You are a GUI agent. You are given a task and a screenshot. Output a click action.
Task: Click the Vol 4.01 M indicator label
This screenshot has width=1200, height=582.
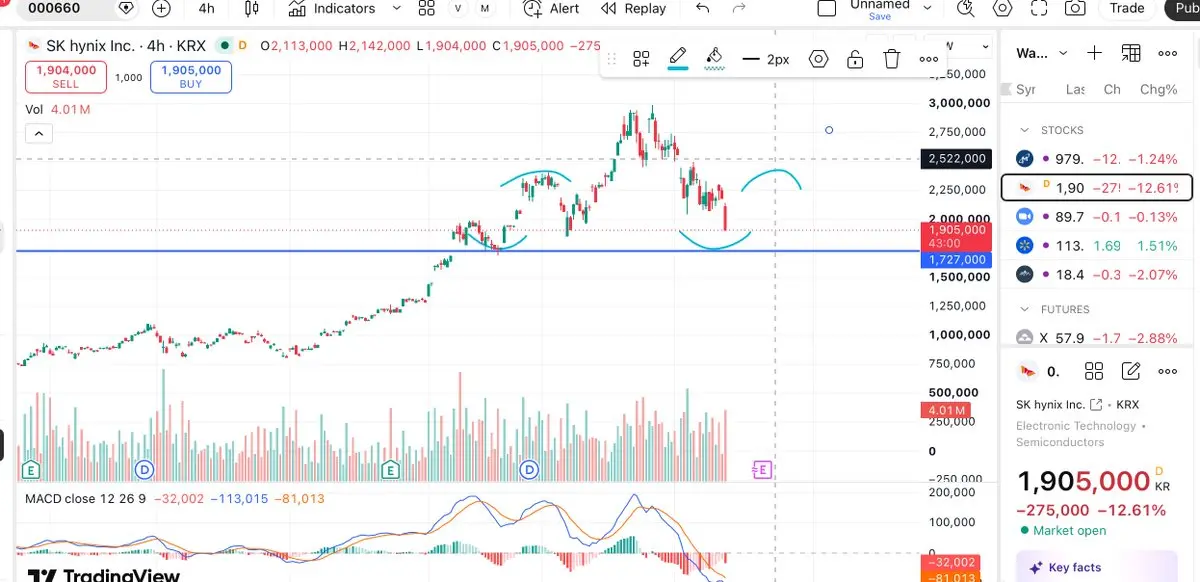(58, 110)
